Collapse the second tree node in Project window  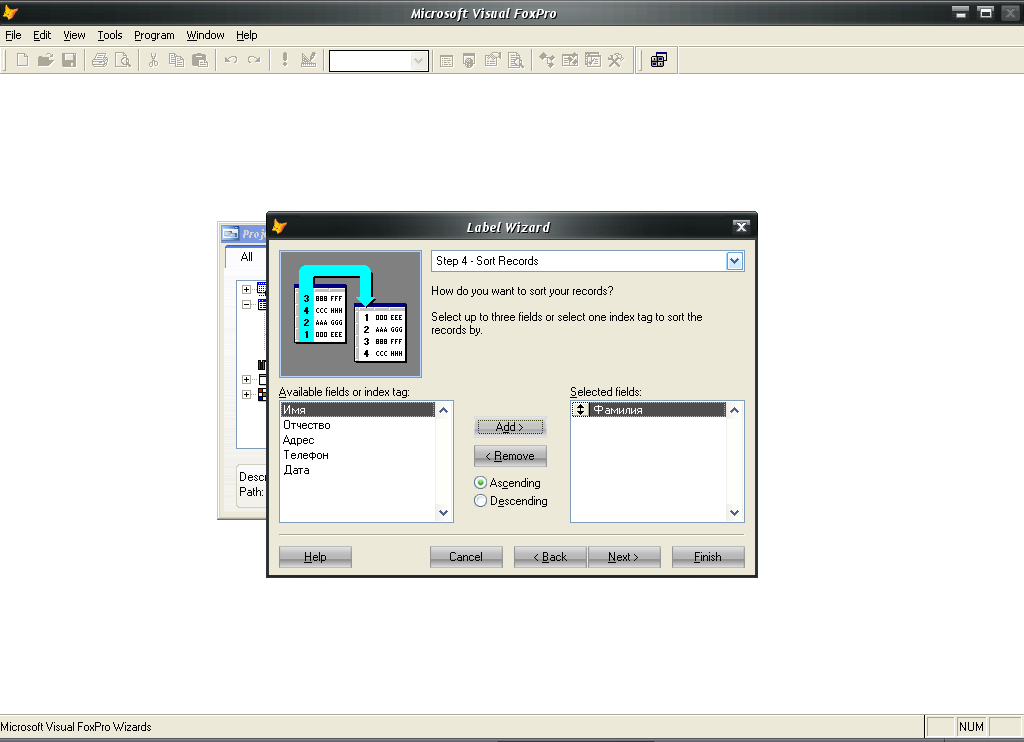(x=246, y=304)
